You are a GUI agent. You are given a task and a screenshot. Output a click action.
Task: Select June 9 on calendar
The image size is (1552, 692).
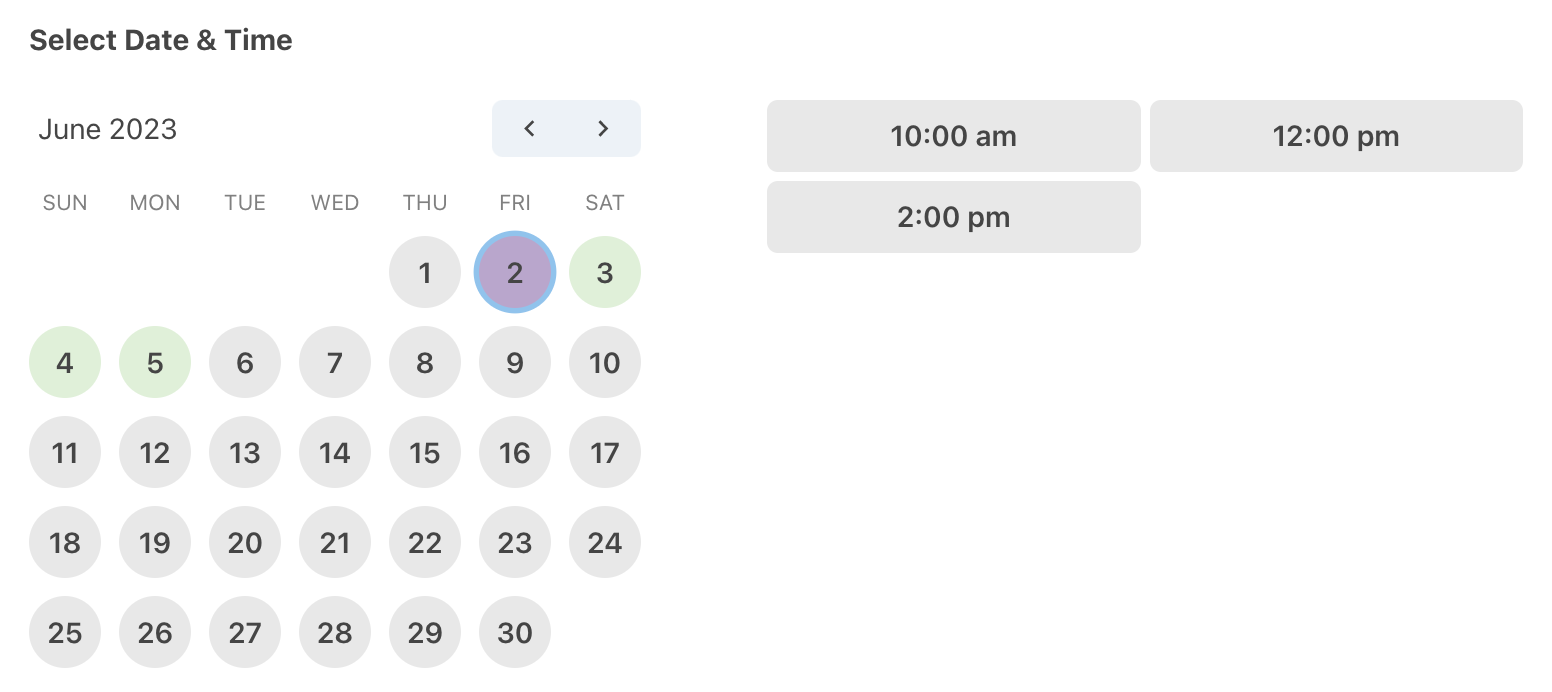tap(515, 362)
